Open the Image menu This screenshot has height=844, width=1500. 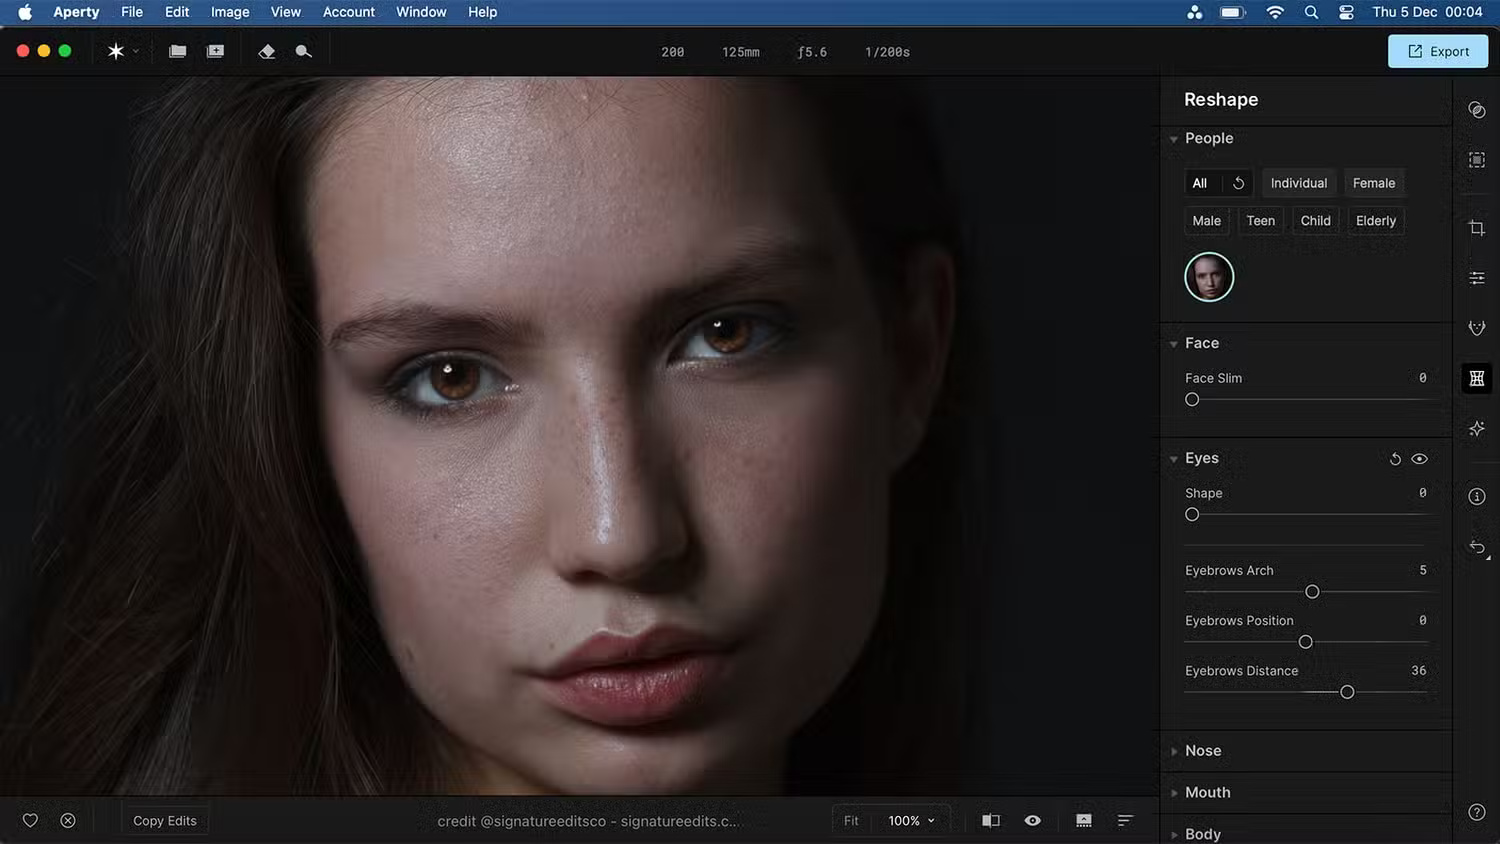pyautogui.click(x=230, y=12)
